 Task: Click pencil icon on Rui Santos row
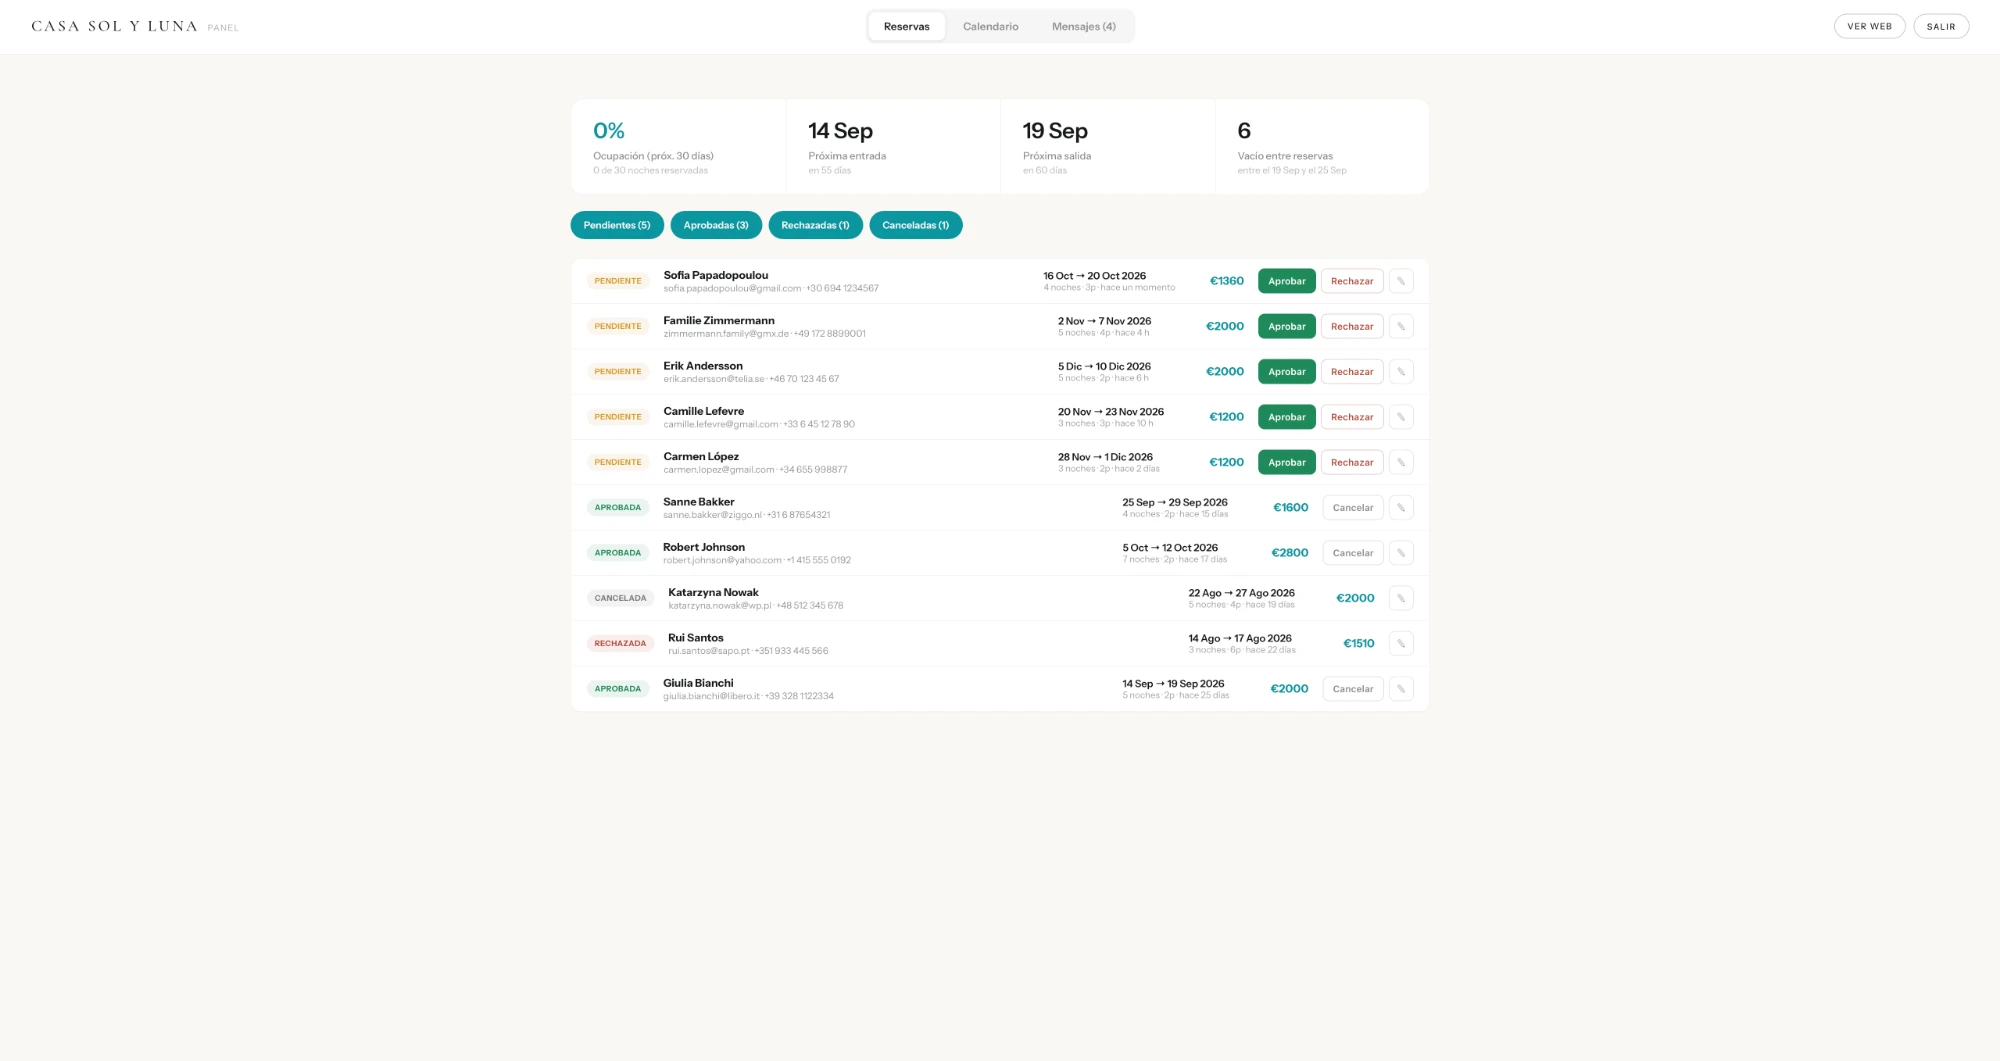1401,644
